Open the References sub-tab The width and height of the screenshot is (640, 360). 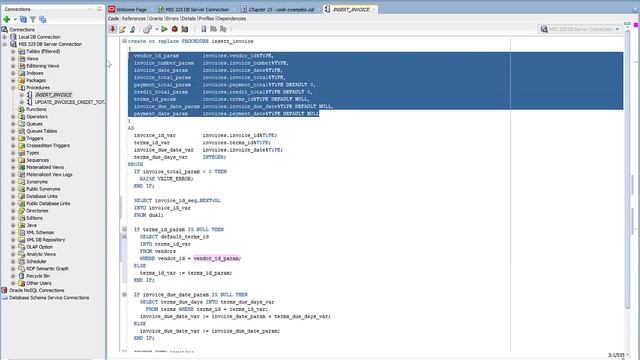point(134,19)
